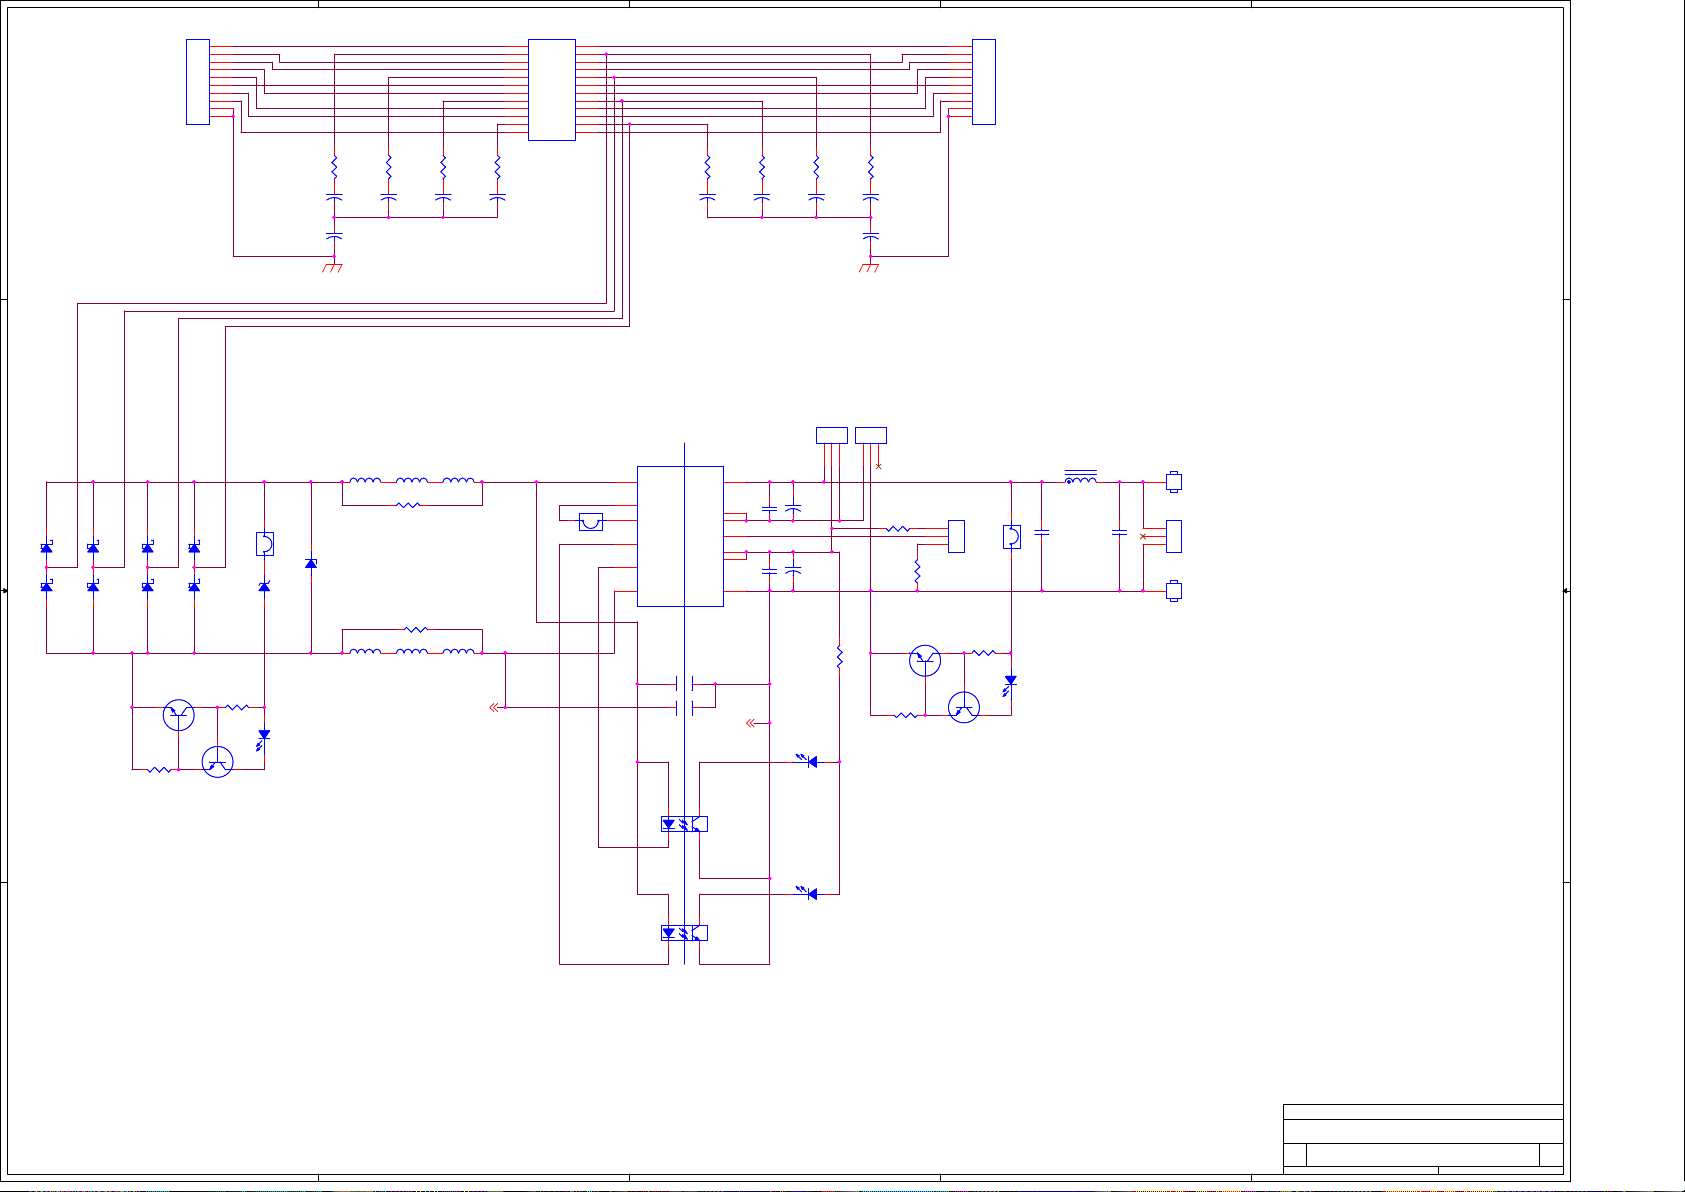Select the lower optocoupler on the isolation line
The width and height of the screenshot is (1685, 1192).
[x=685, y=933]
